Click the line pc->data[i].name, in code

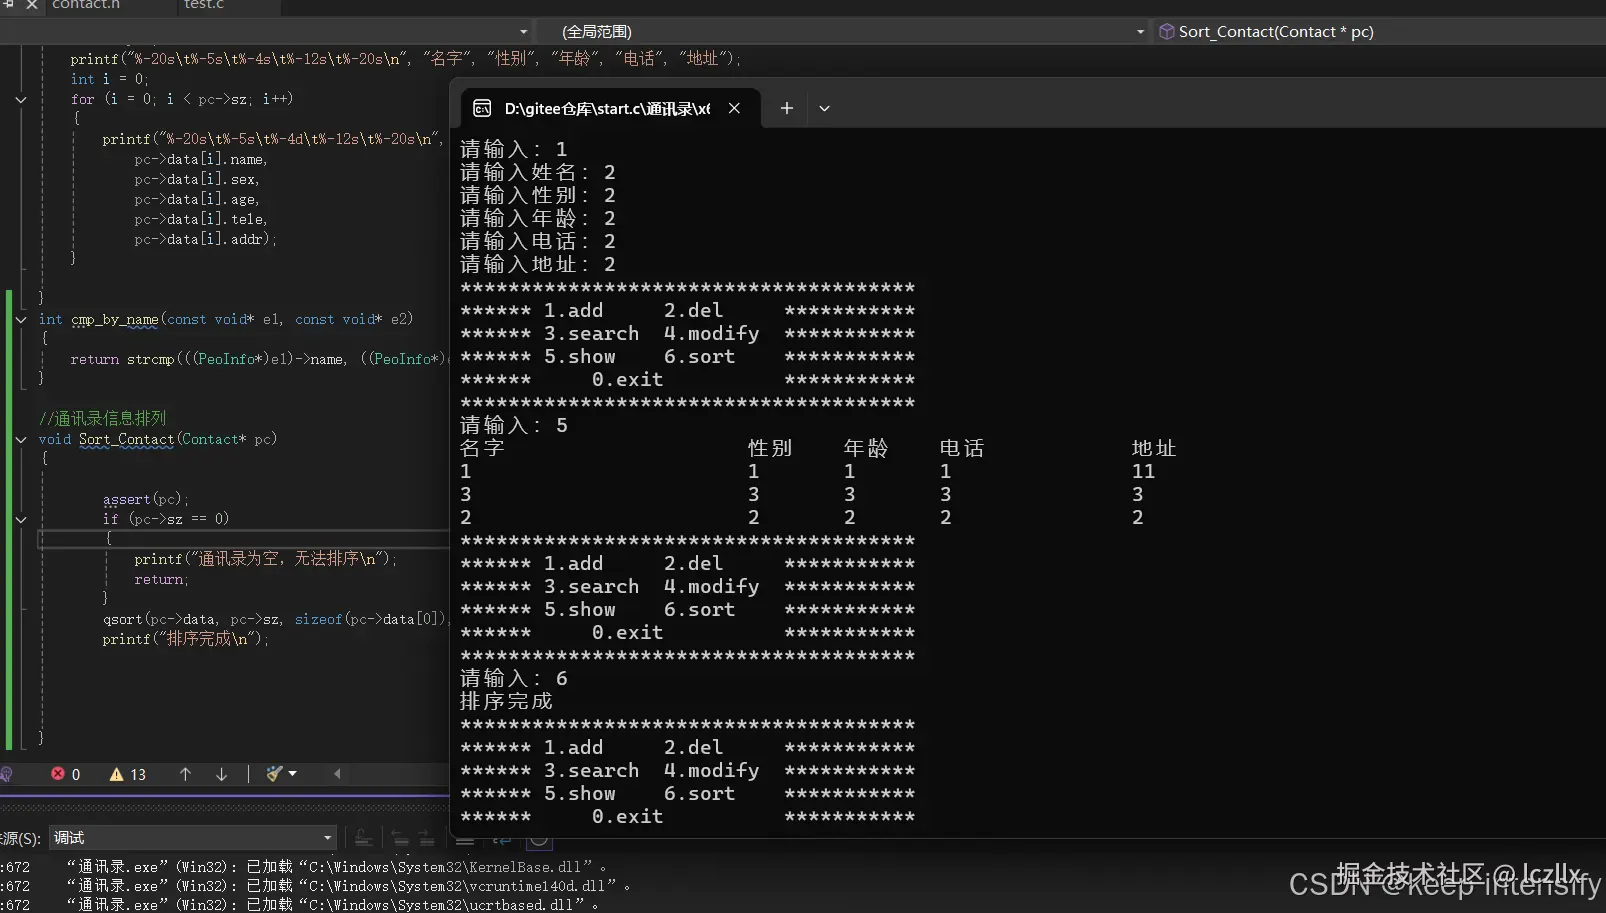pos(200,159)
